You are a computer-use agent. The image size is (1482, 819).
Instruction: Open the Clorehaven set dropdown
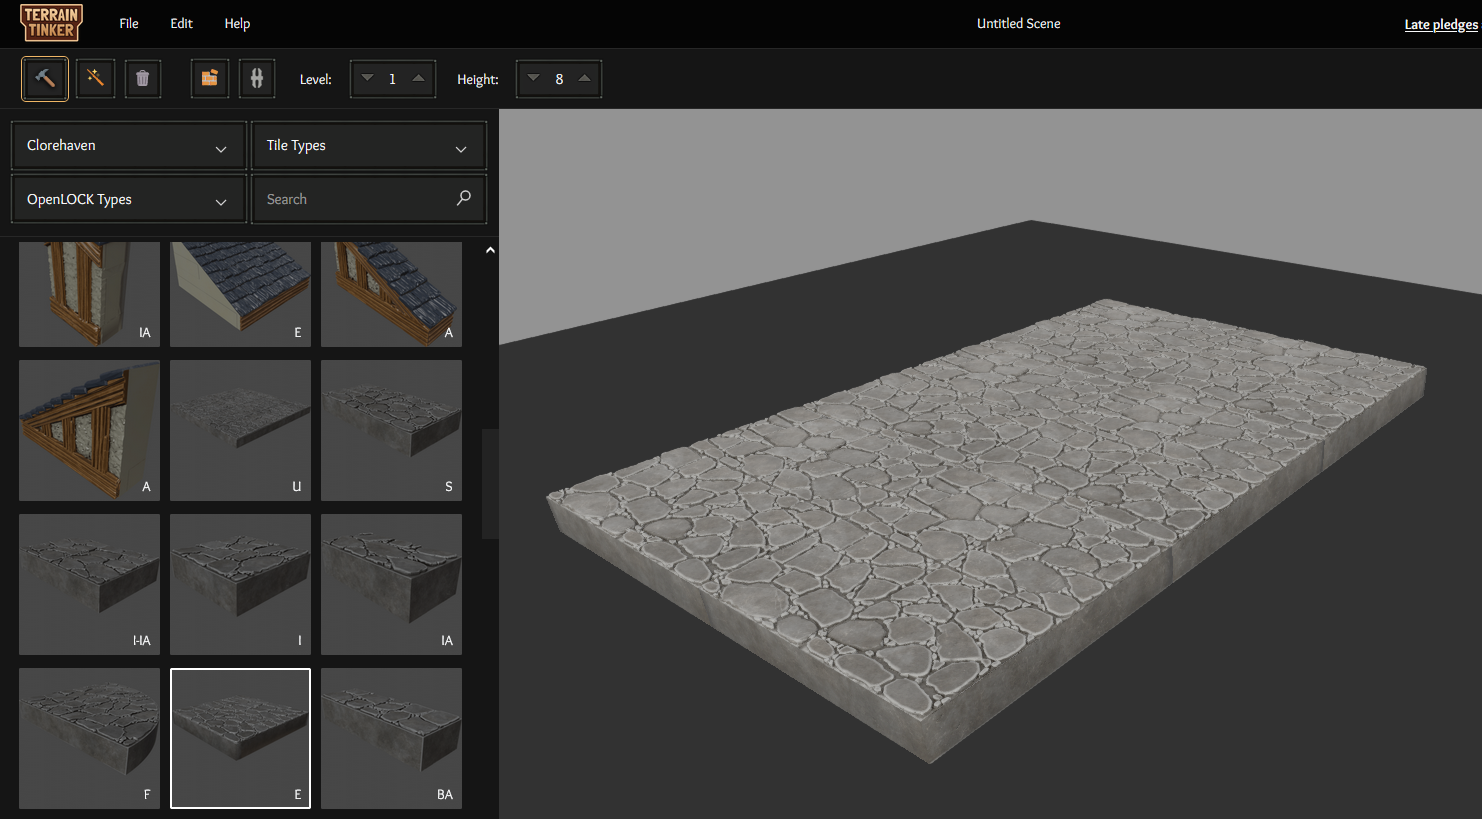tap(128, 146)
